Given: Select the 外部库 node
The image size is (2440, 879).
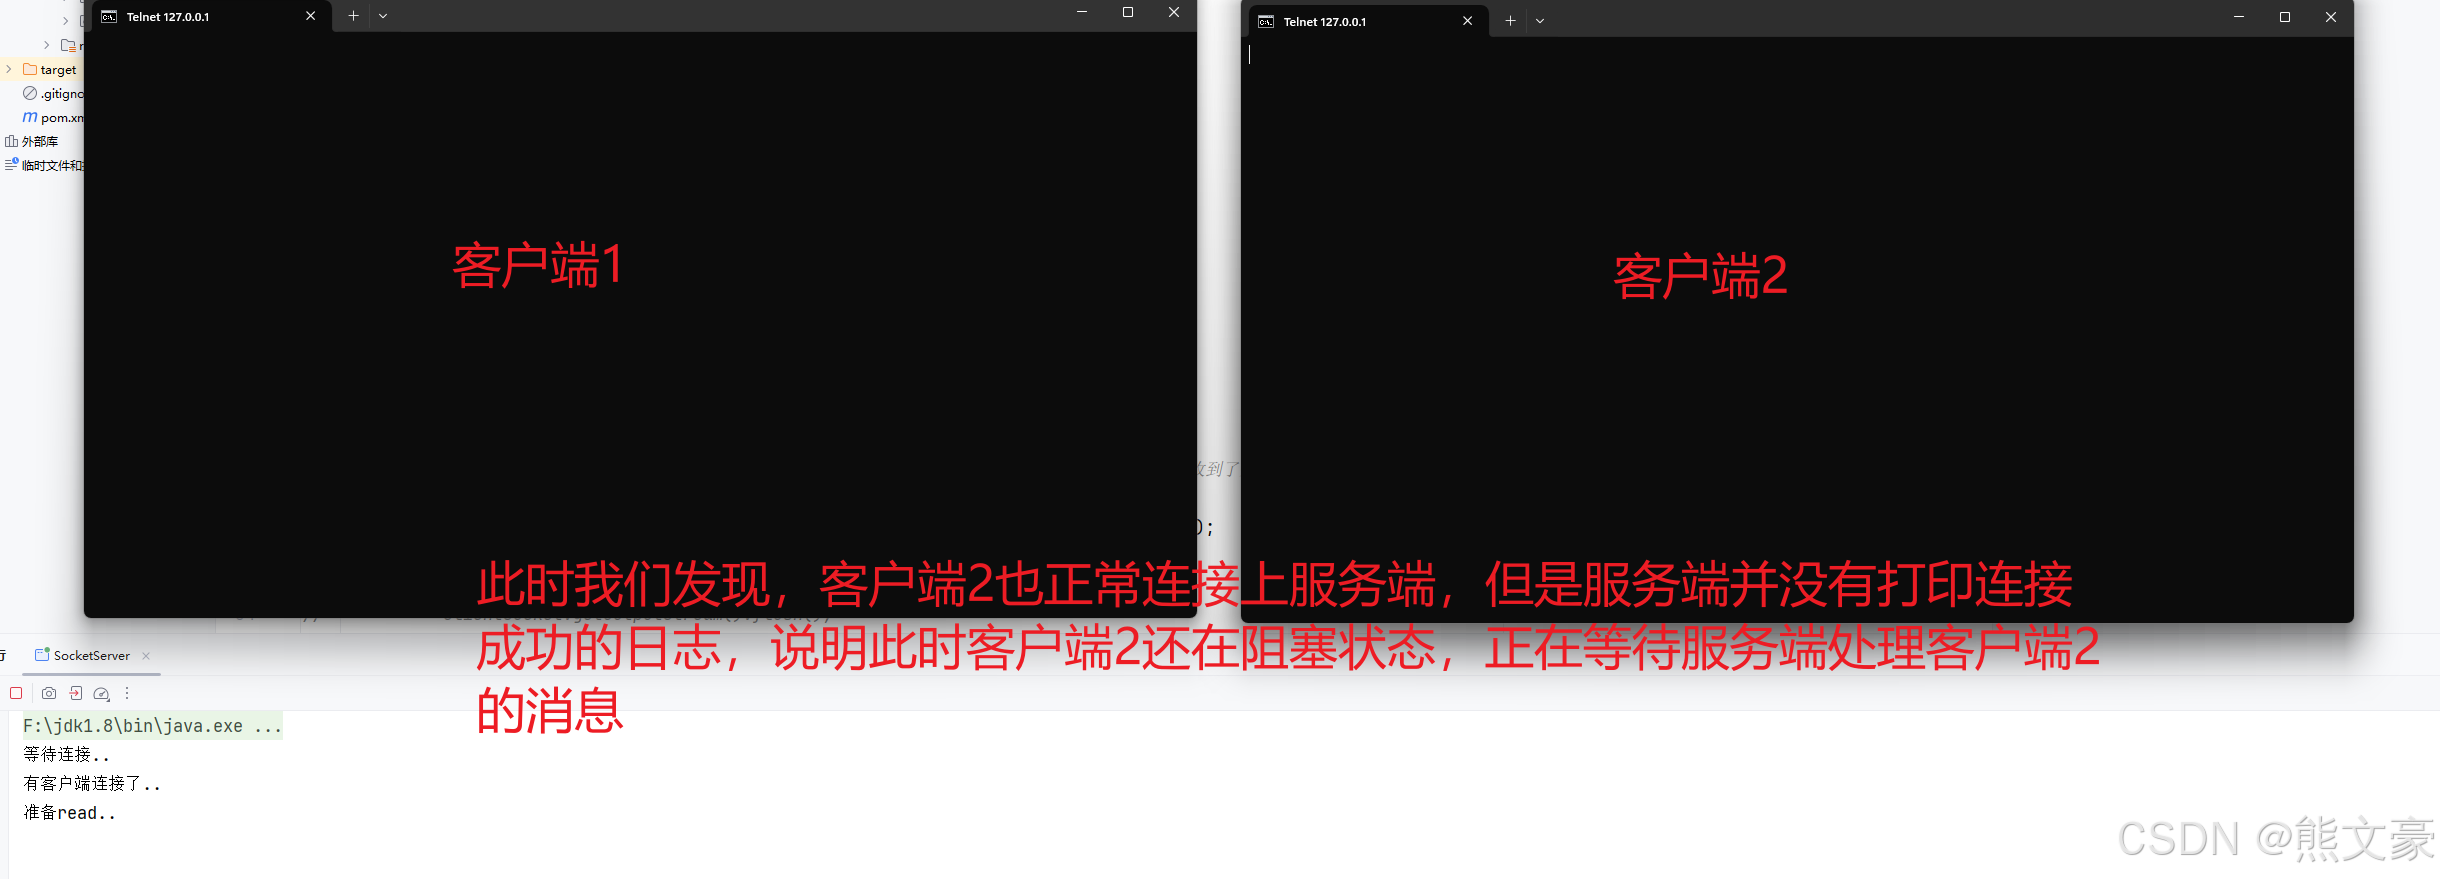Looking at the screenshot, I should 40,142.
